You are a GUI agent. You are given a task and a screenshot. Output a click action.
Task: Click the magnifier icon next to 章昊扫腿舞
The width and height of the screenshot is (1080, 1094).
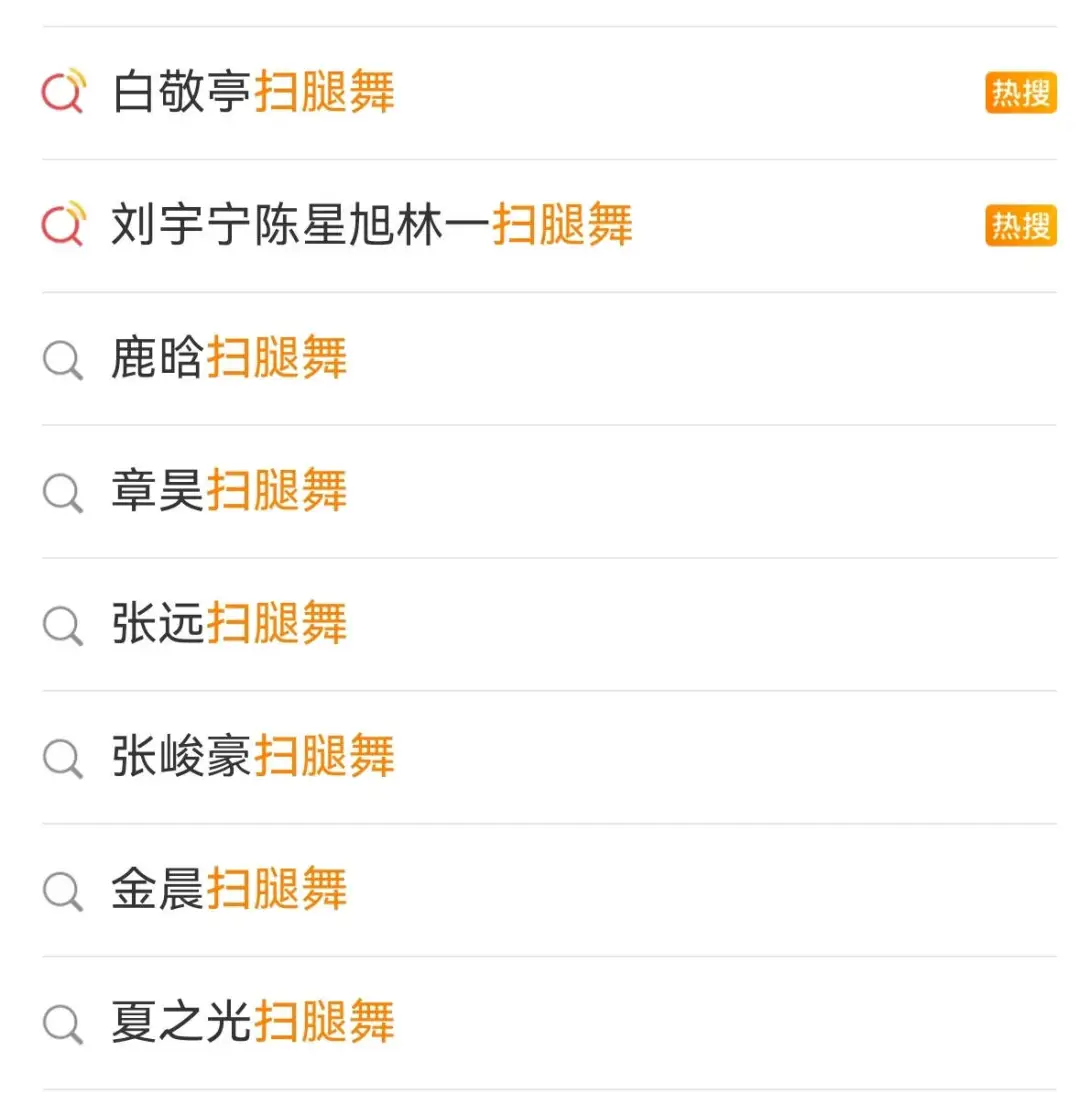coord(63,492)
